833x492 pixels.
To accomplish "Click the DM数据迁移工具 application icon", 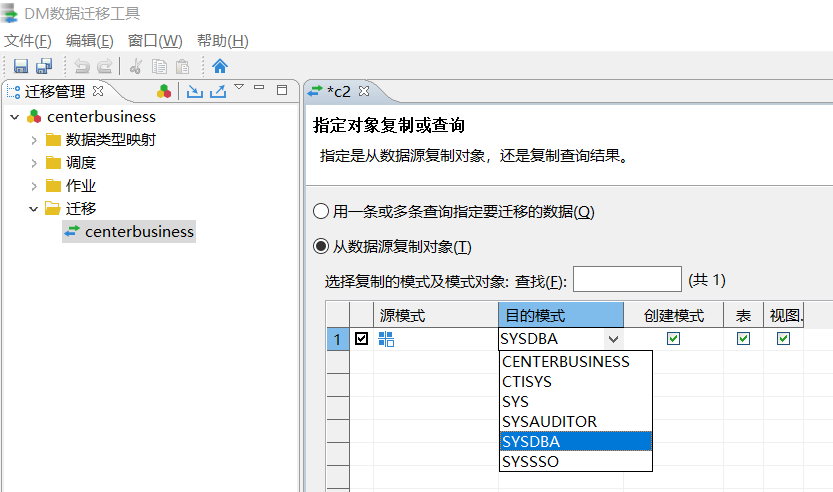I will pyautogui.click(x=9, y=13).
